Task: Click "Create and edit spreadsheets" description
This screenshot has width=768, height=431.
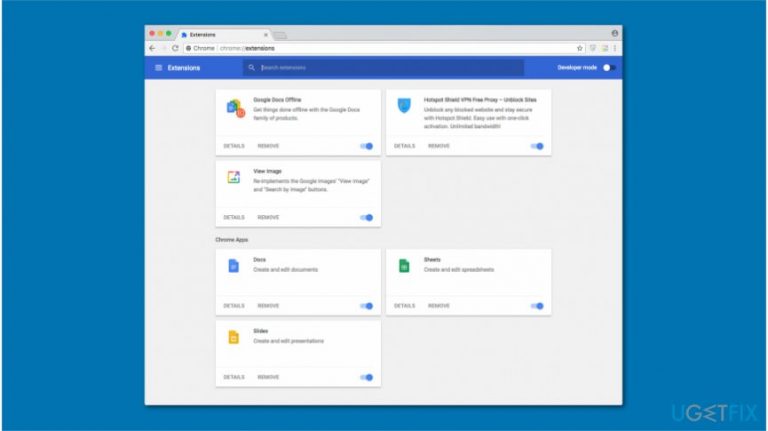Action: pos(459,270)
